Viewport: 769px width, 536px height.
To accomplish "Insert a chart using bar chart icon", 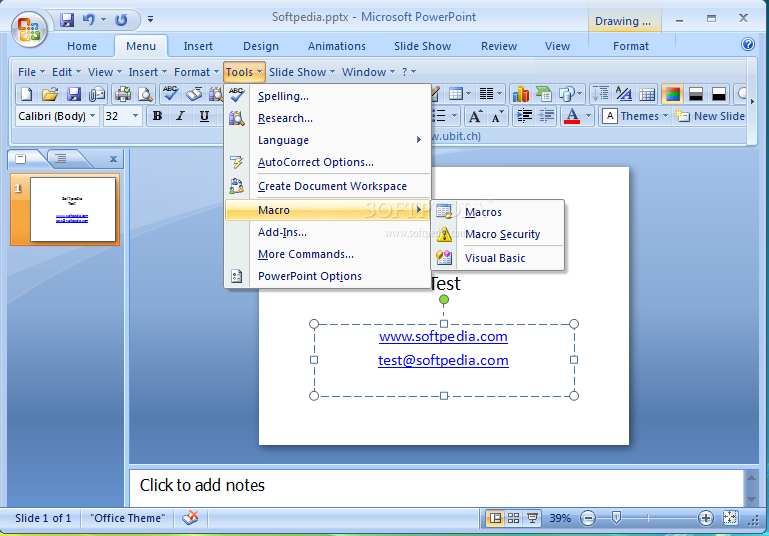I will coord(521,94).
